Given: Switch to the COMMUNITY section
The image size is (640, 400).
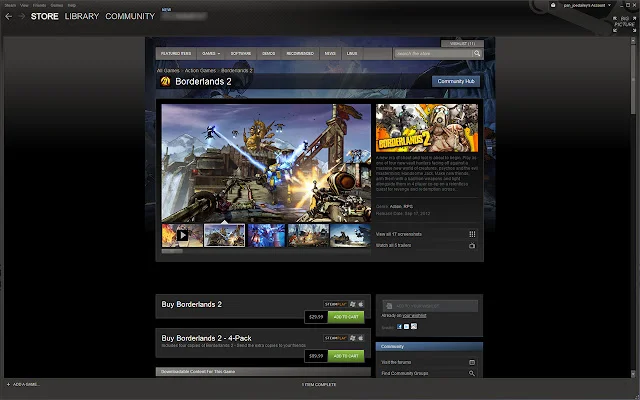Looking at the screenshot, I should tap(130, 16).
